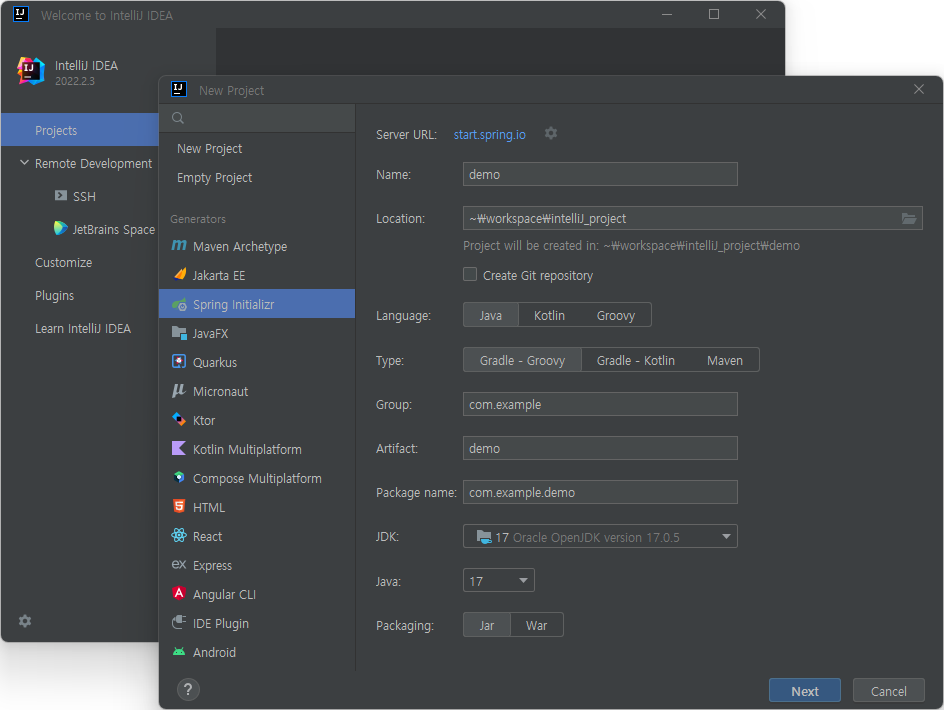Select Jar packaging

(x=486, y=625)
